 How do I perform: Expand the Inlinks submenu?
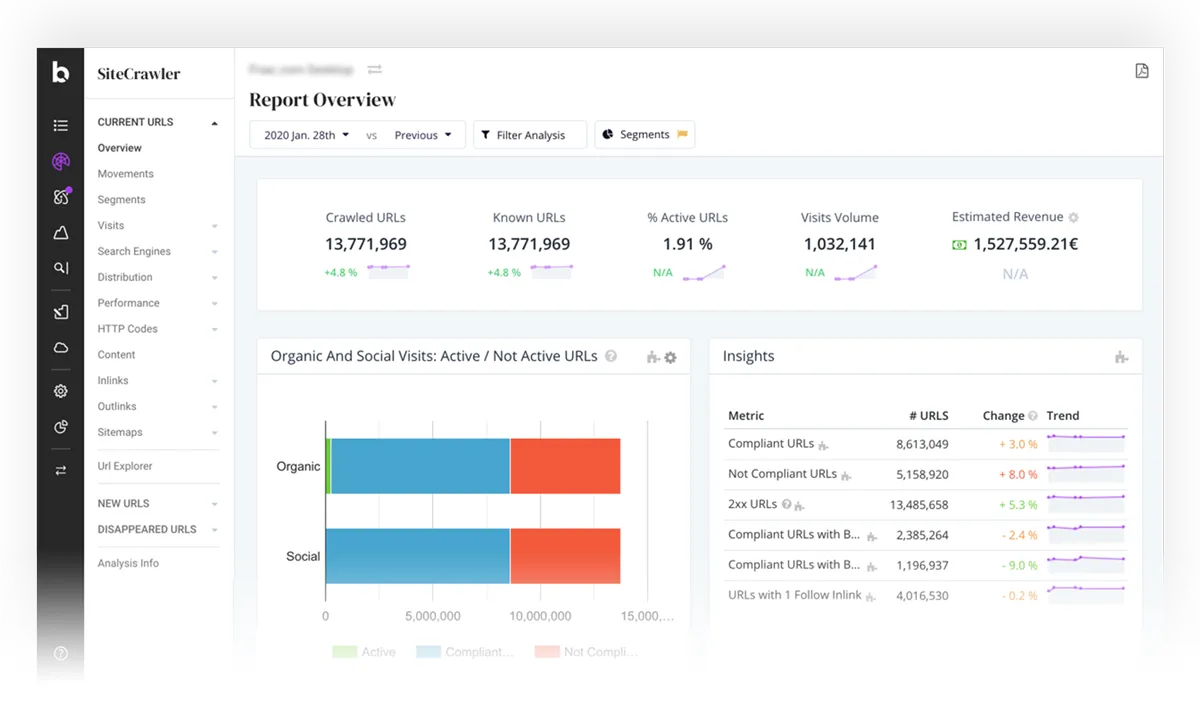coord(215,381)
